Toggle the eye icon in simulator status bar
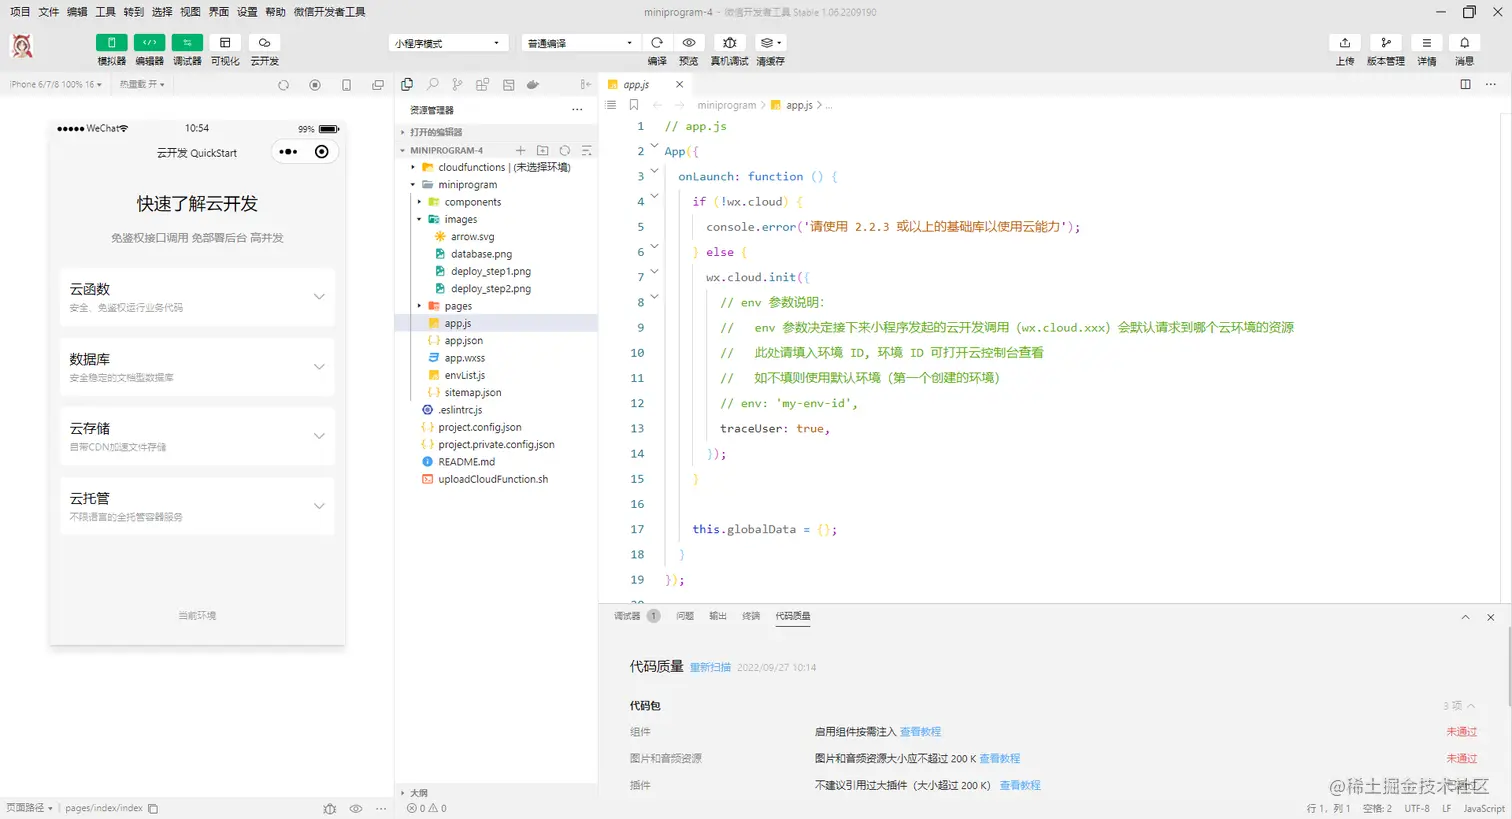This screenshot has width=1512, height=819. [x=356, y=808]
